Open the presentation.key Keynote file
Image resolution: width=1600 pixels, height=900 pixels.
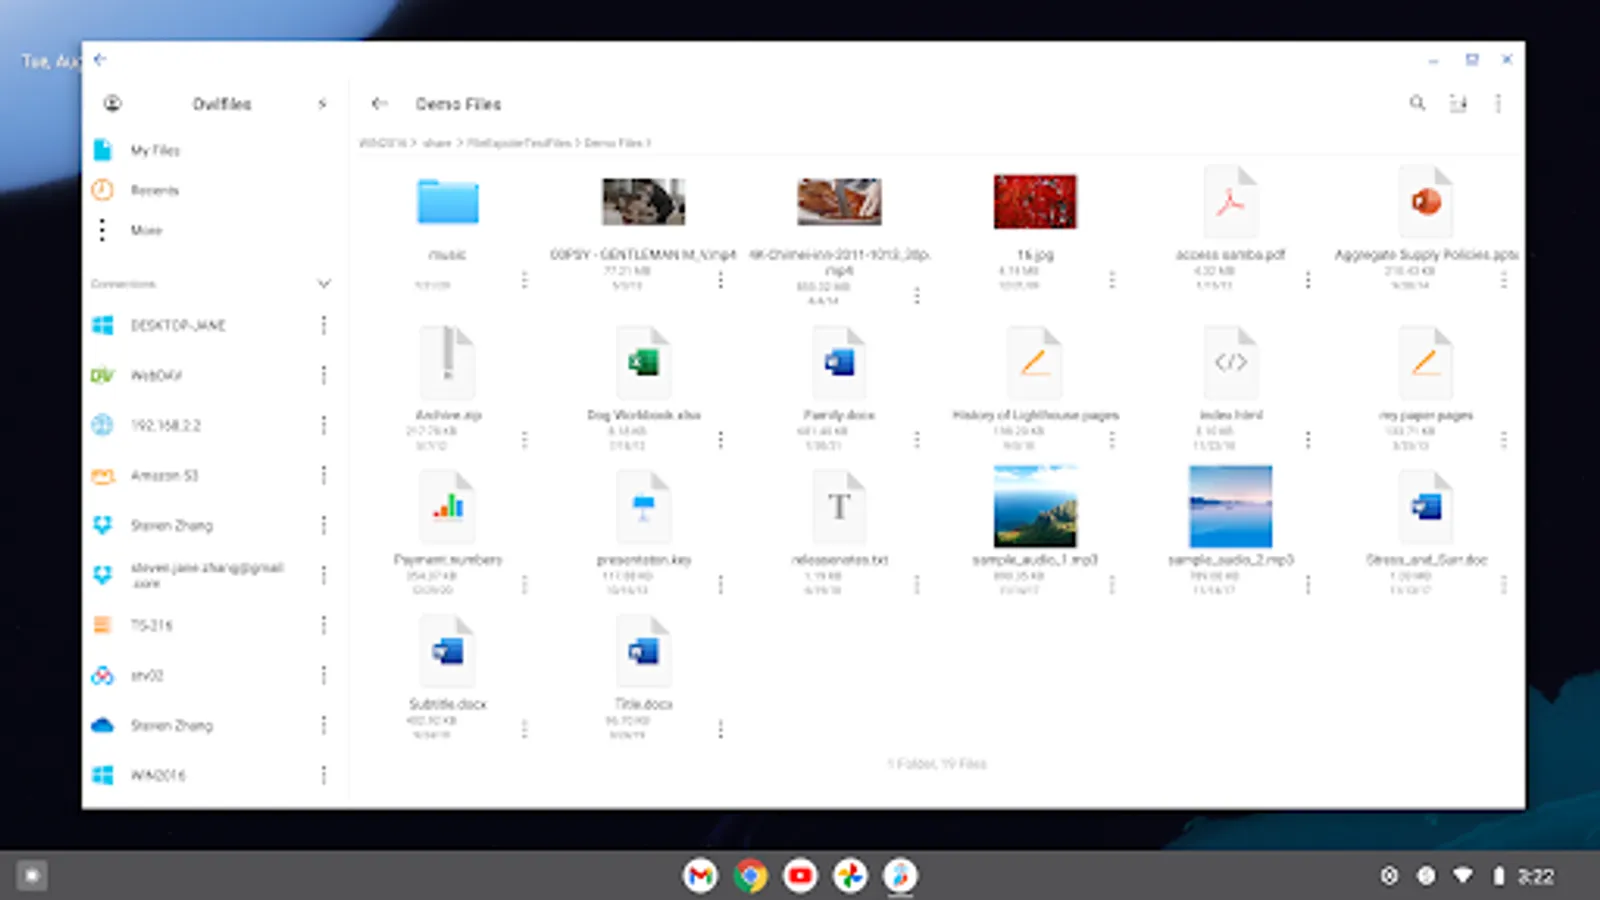coord(643,507)
